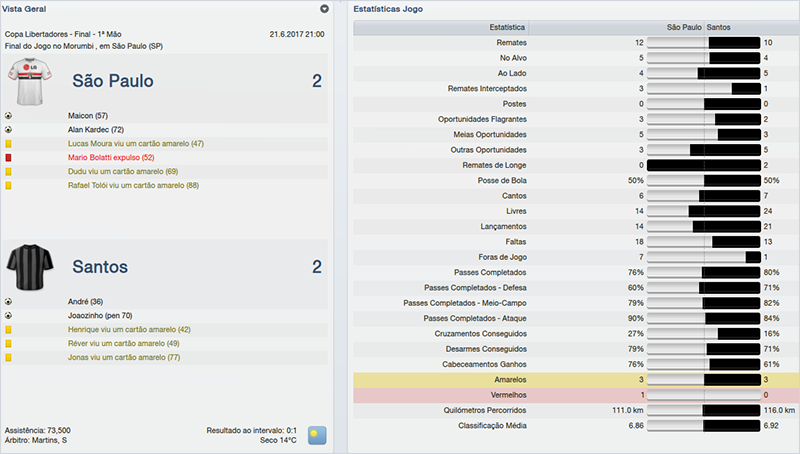
Task: Select Alan Kardec goal event entry
Action: [96, 130]
